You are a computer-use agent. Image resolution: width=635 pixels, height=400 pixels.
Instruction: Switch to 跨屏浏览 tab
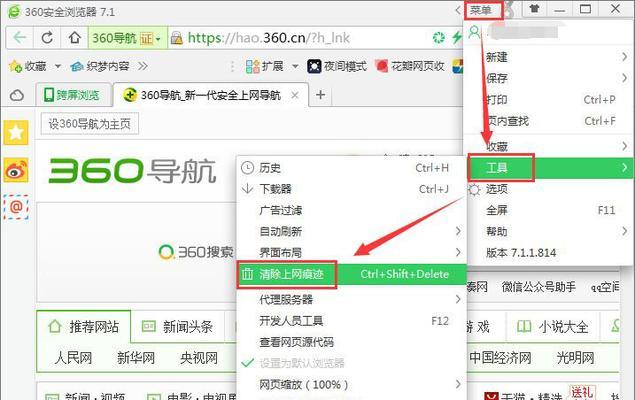[73, 95]
